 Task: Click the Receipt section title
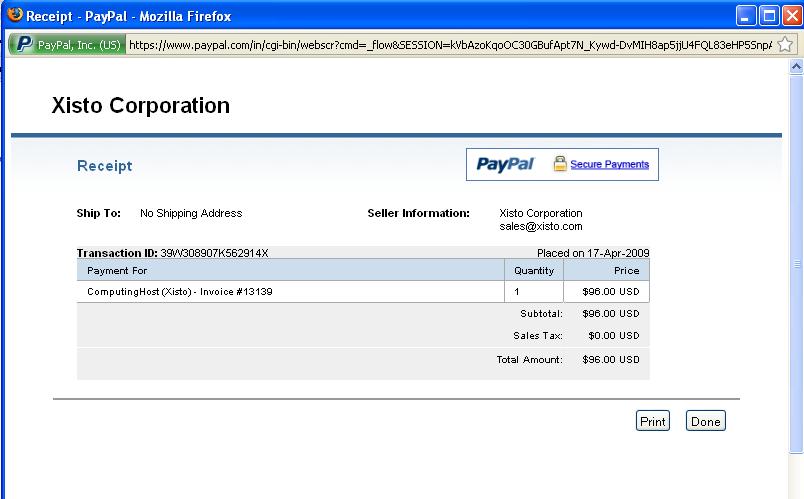(105, 166)
